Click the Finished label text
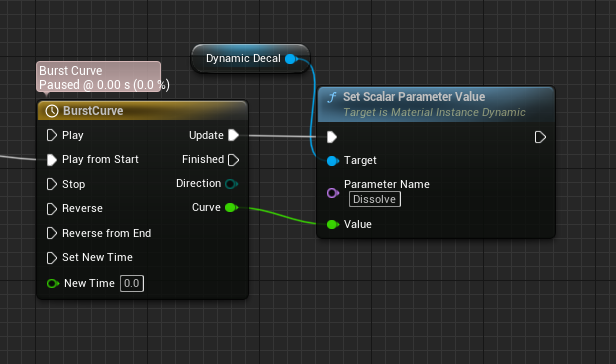 203,159
